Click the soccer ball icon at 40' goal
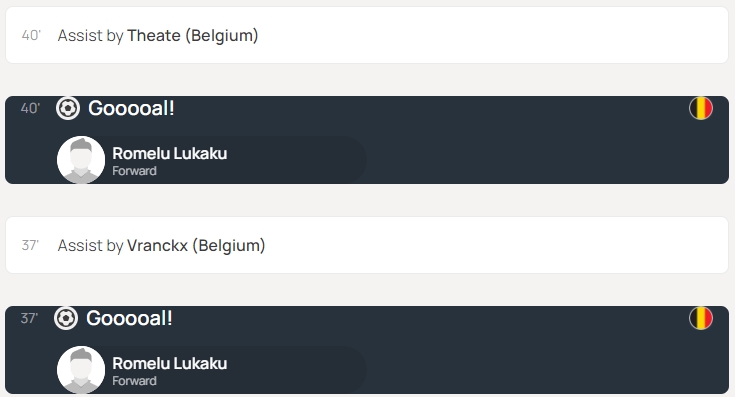 pyautogui.click(x=68, y=108)
